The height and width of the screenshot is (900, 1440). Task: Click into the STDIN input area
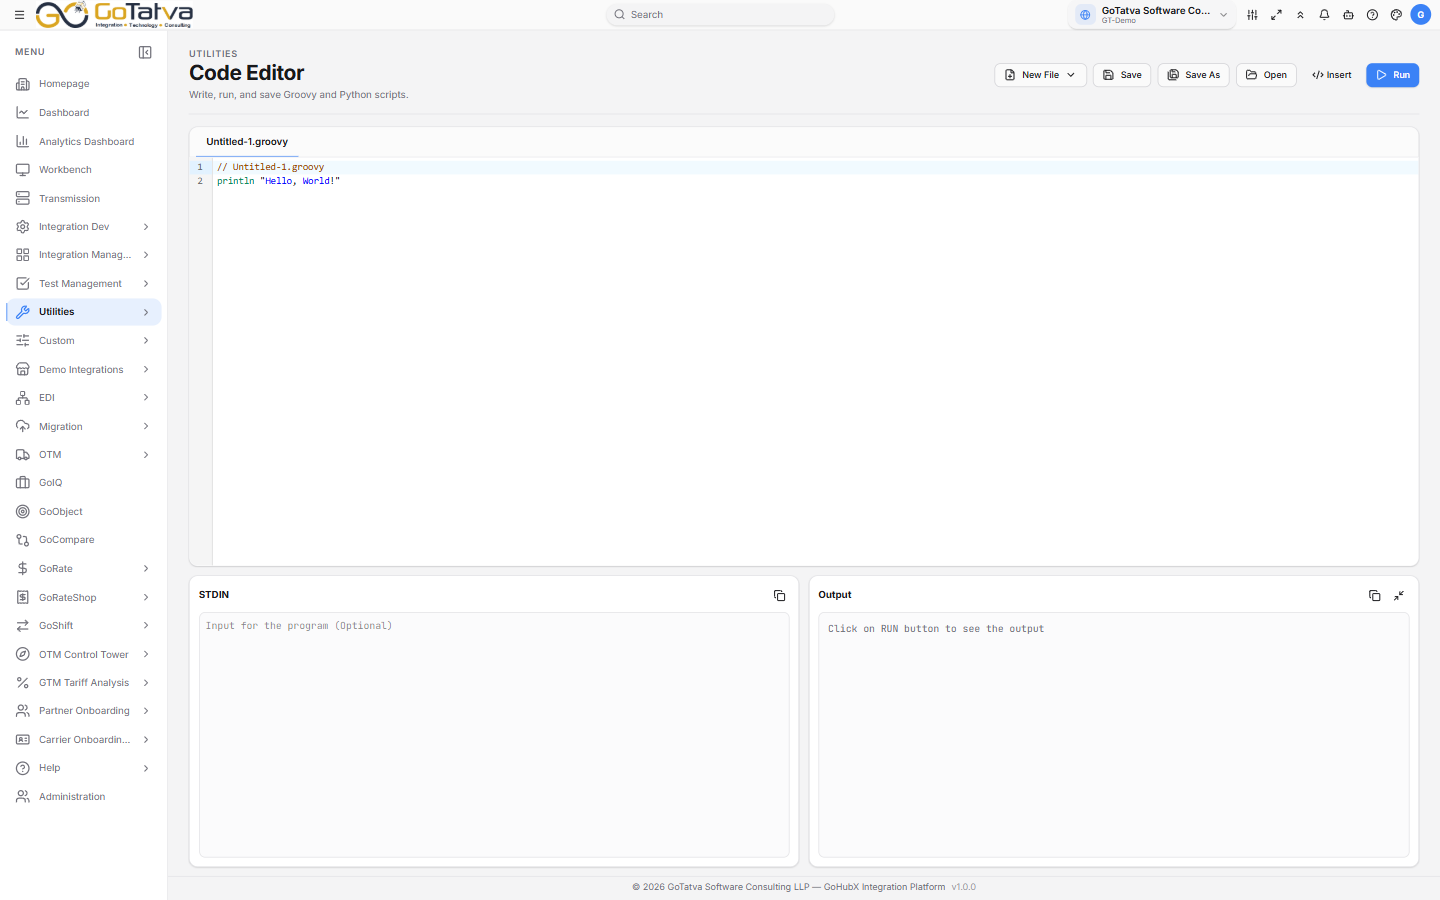pos(494,735)
